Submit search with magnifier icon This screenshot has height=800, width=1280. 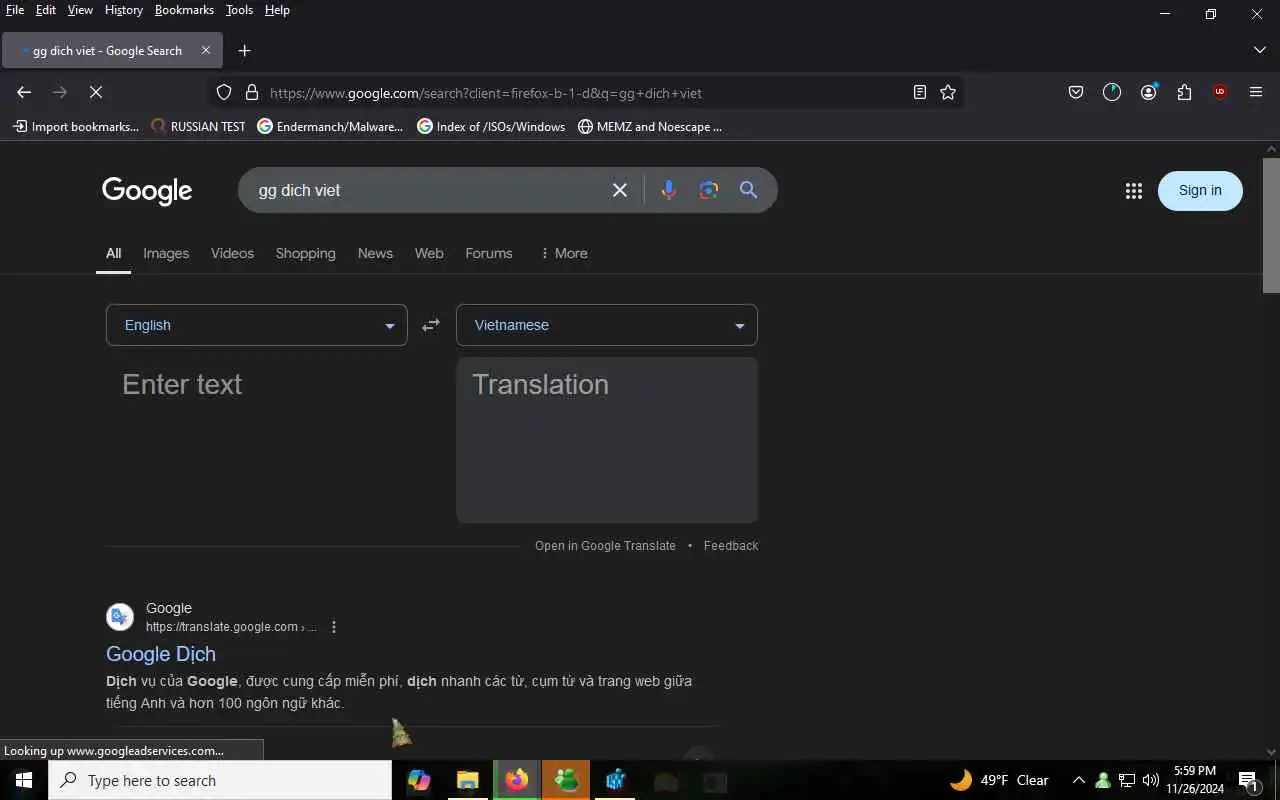click(748, 190)
